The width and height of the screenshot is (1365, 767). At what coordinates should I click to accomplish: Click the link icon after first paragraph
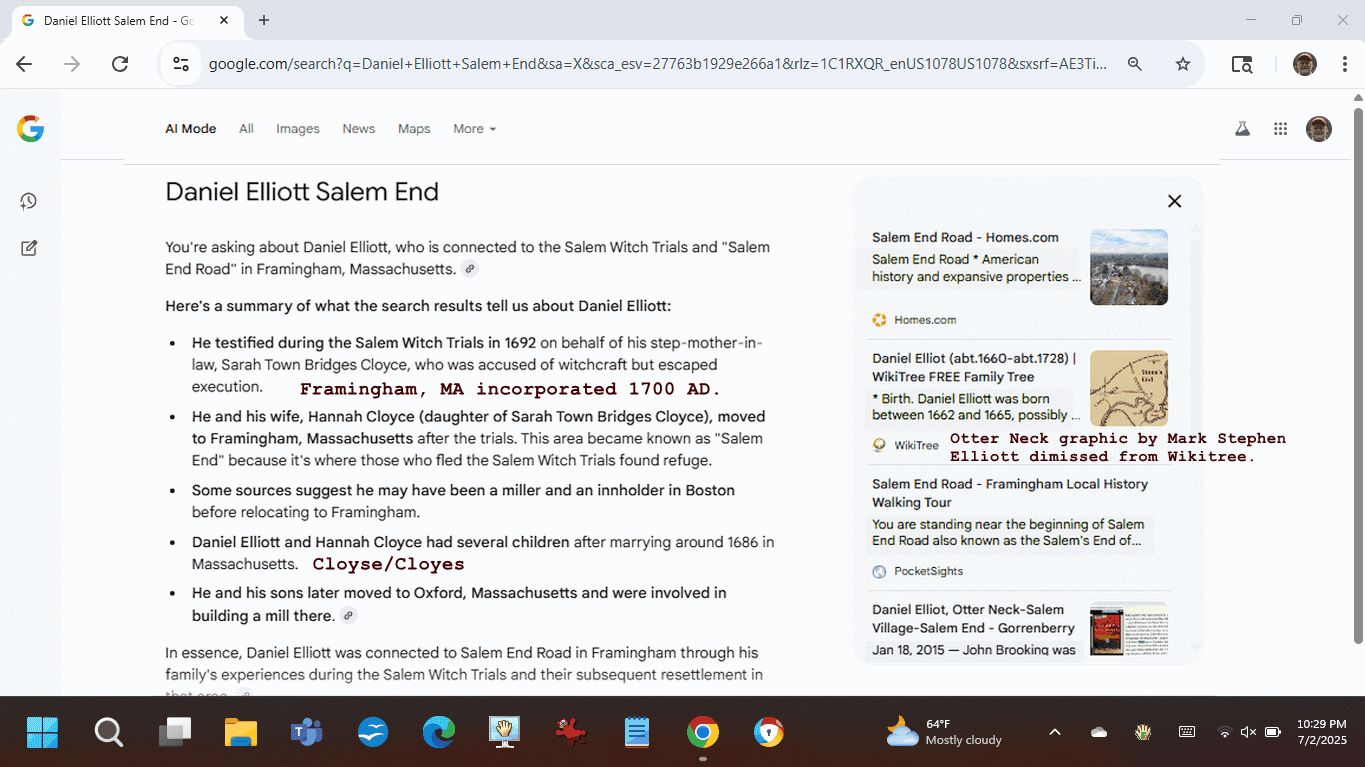pyautogui.click(x=470, y=269)
